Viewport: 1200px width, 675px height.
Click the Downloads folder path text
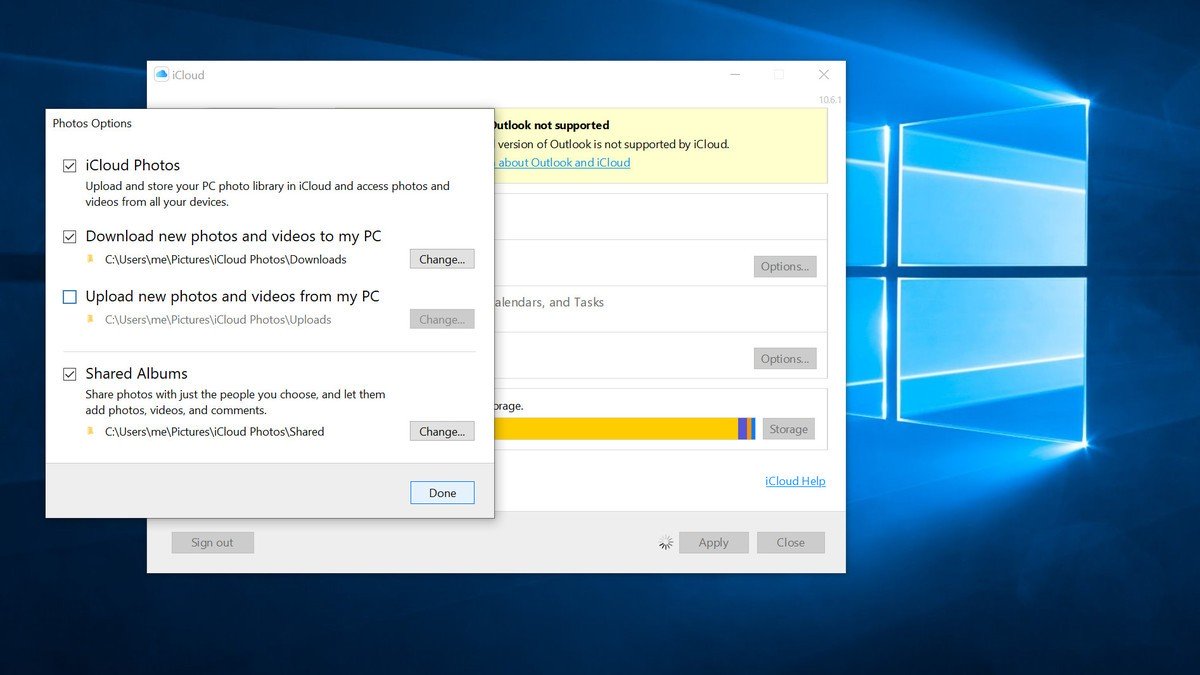click(225, 259)
